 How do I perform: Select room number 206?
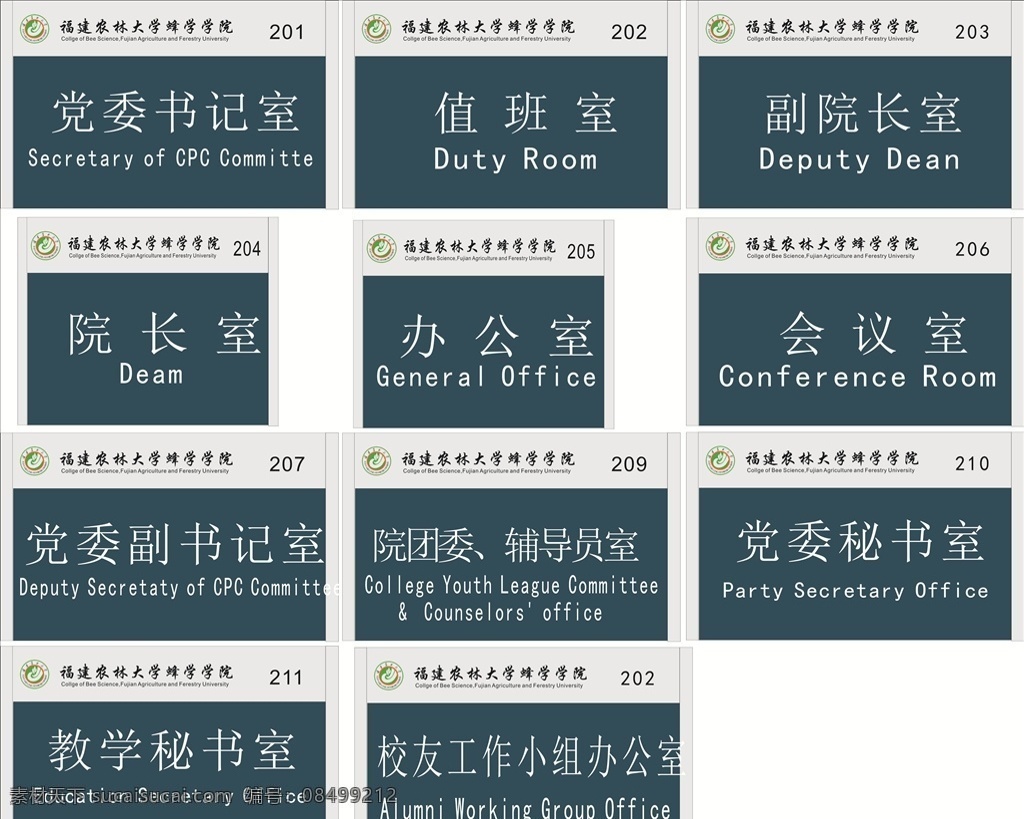click(x=972, y=248)
